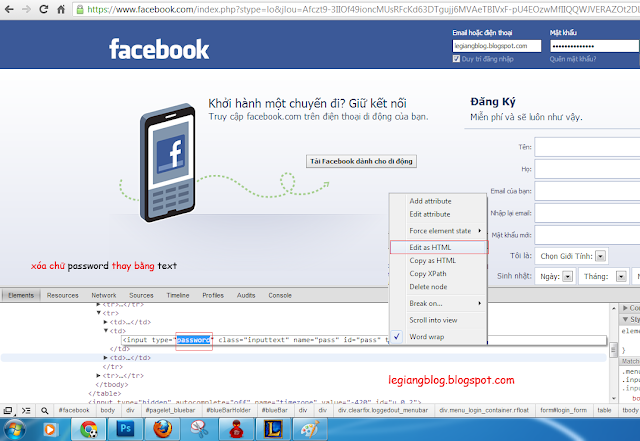Click the green HTTPS lock icon

[80, 9]
